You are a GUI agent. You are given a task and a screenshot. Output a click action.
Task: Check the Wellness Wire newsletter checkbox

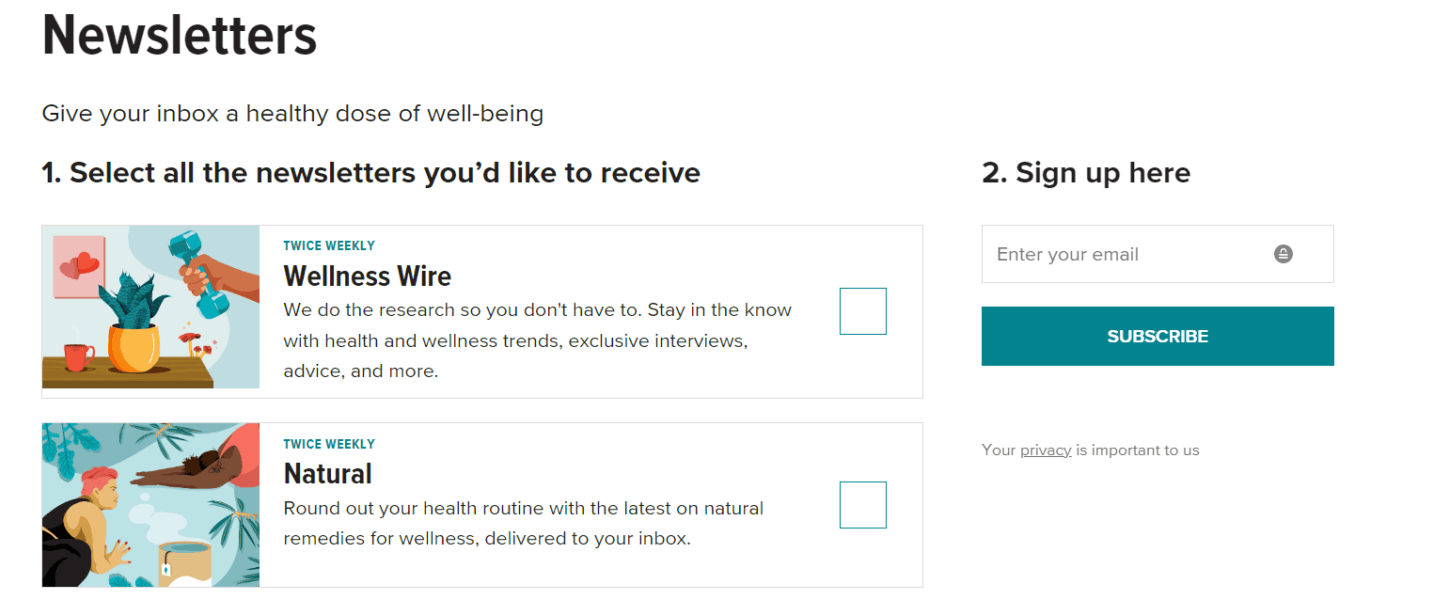point(863,311)
